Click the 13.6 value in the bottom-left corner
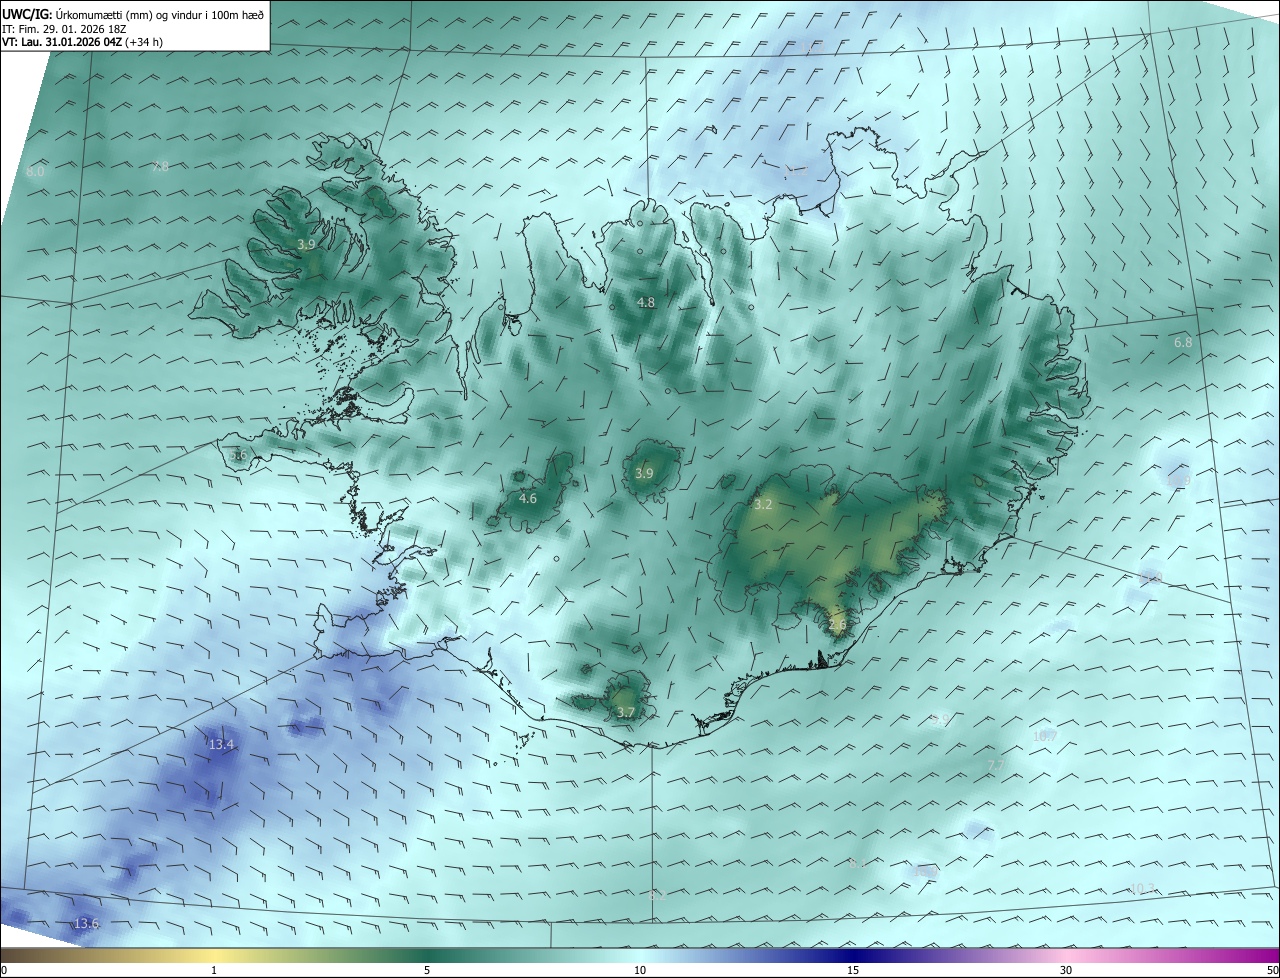Screen dimensions: 1280x978 click(87, 923)
